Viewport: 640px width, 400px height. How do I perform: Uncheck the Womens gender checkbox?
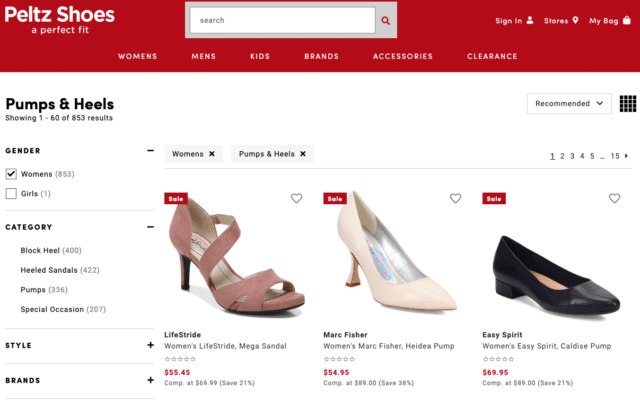(x=12, y=174)
